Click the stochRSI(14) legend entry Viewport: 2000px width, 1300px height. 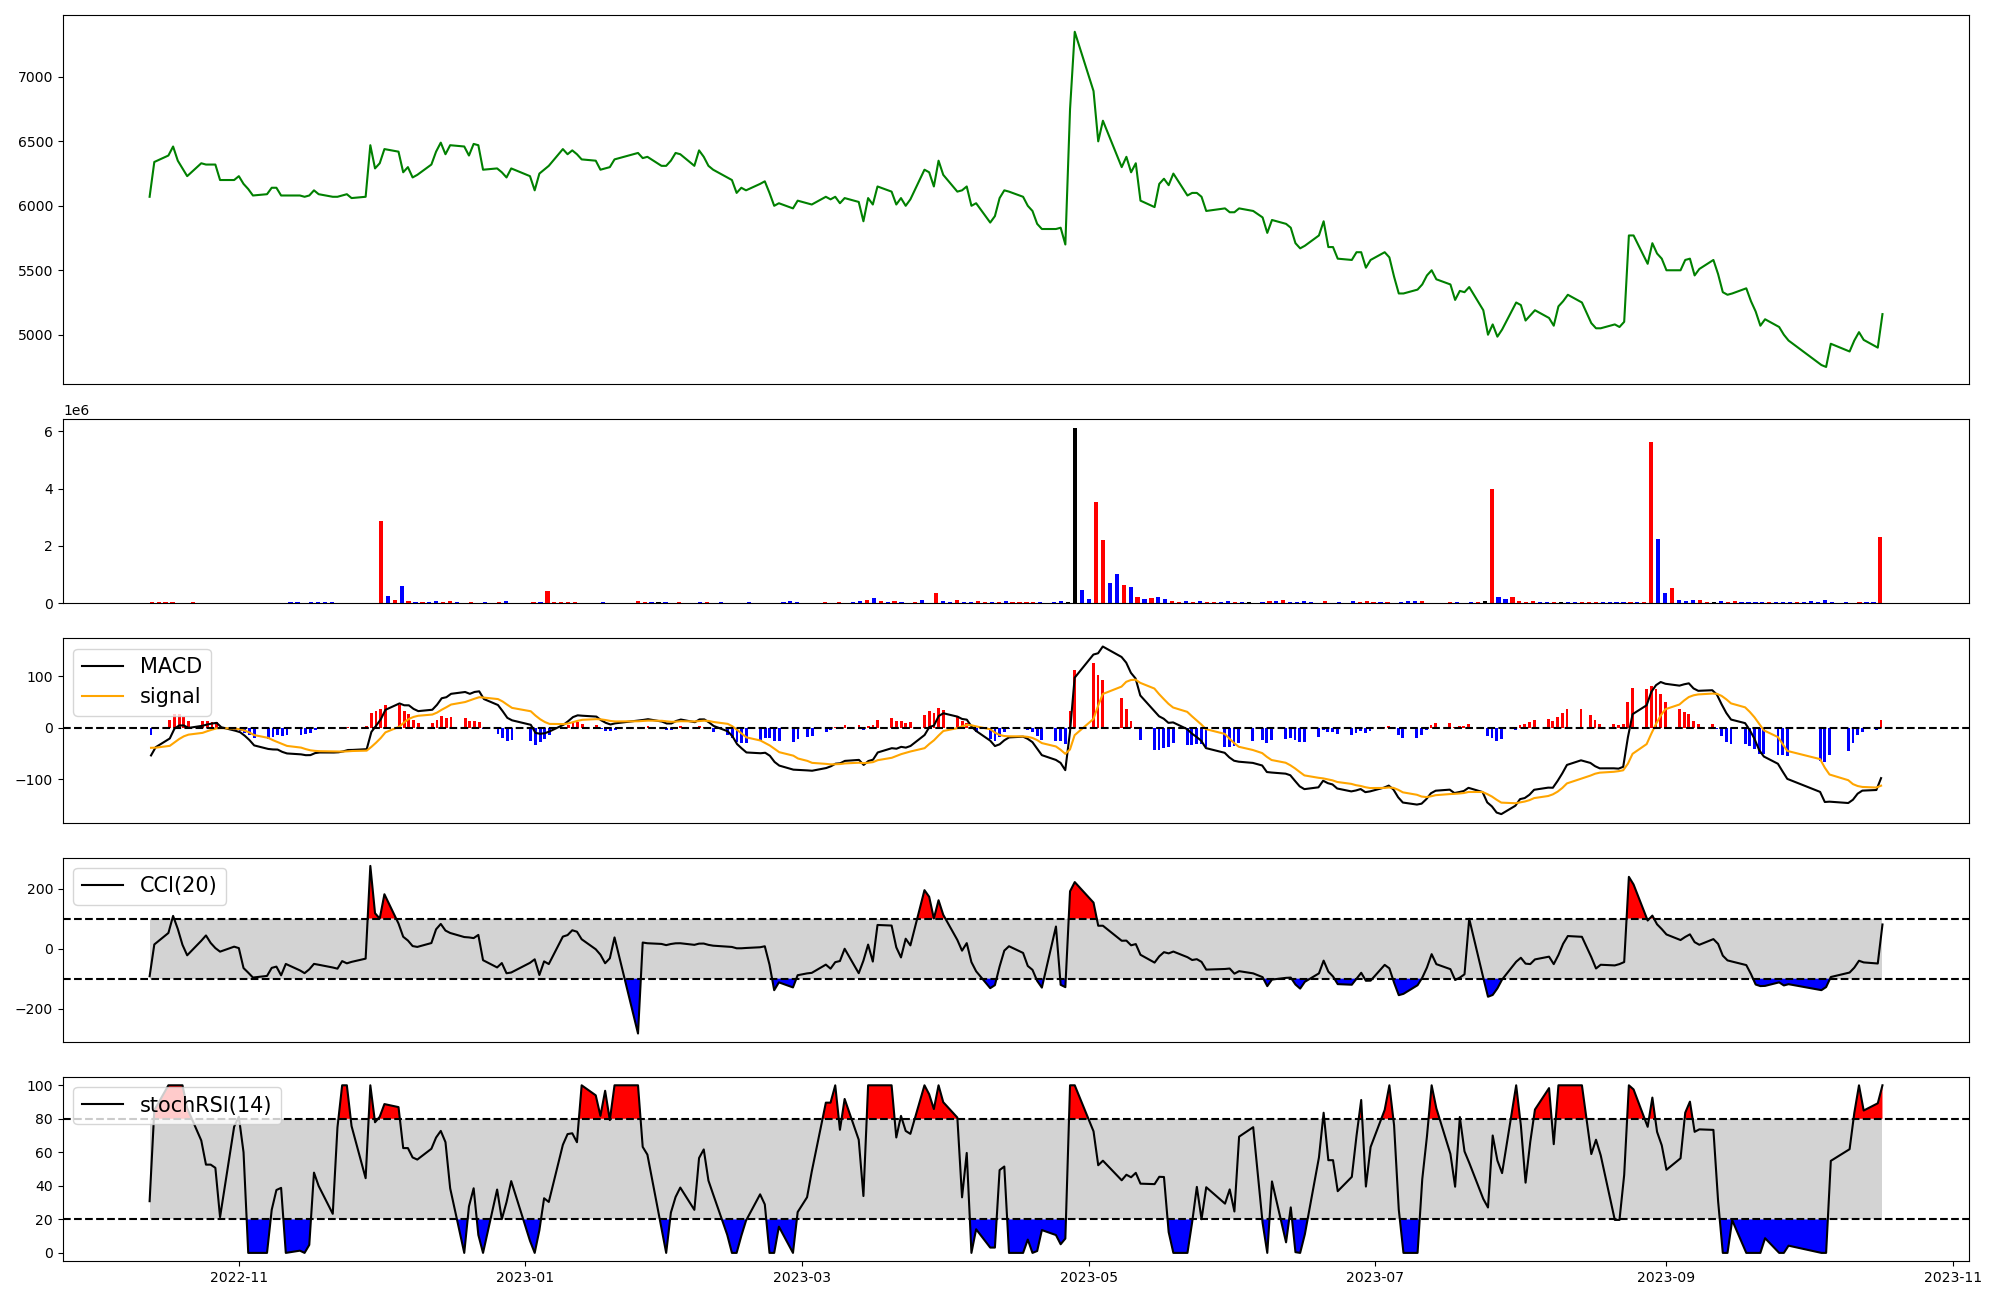pos(204,1105)
